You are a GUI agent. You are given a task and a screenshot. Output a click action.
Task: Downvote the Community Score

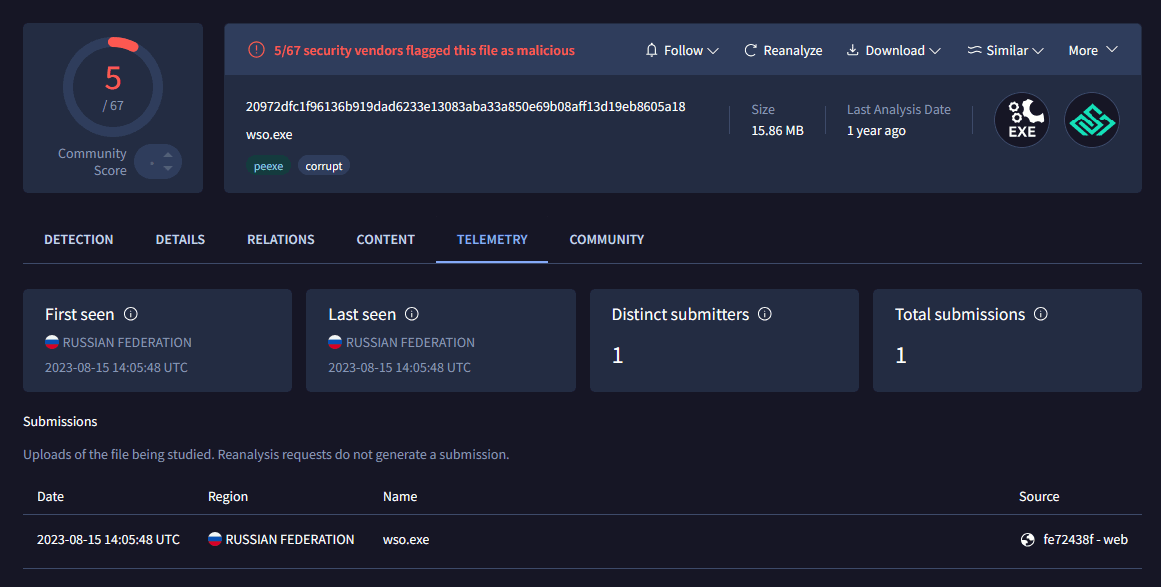click(168, 168)
